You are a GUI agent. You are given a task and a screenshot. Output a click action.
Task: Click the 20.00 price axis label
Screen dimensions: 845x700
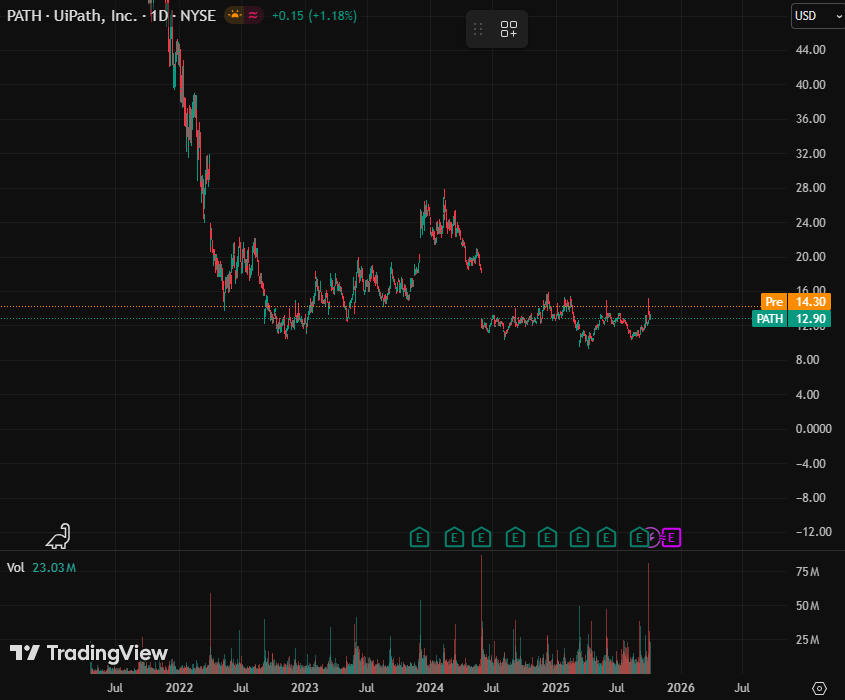coord(811,257)
